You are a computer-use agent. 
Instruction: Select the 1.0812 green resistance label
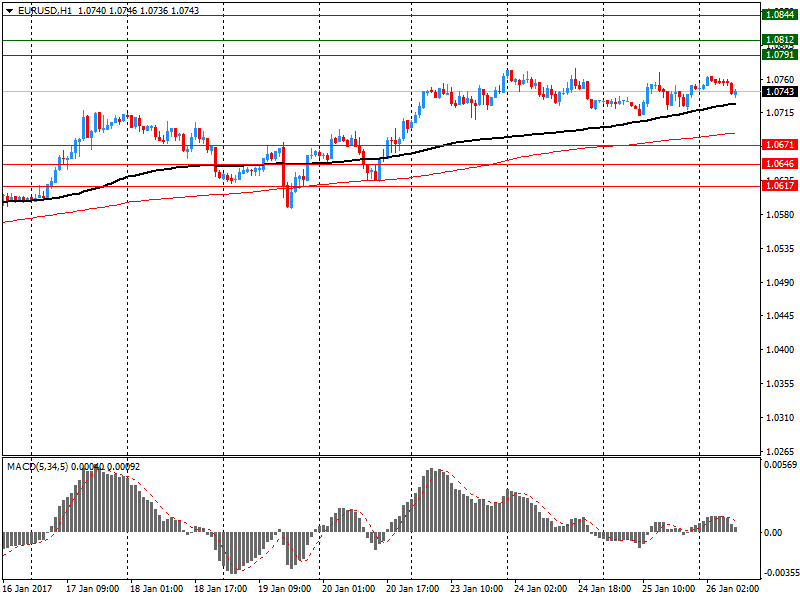779,39
